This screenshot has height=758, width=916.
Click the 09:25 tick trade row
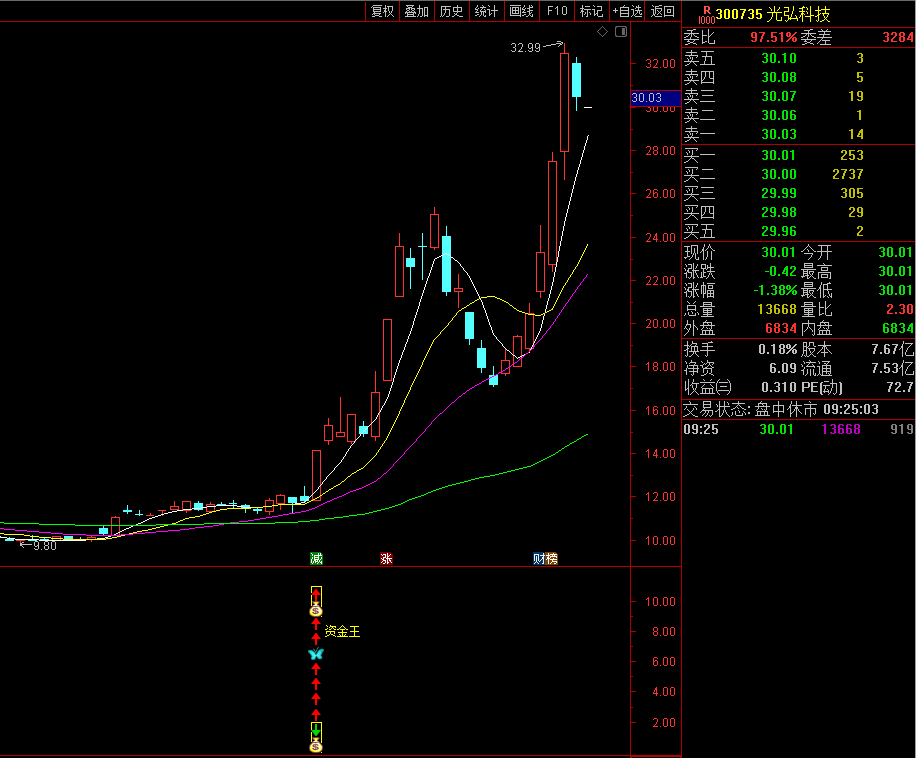pos(799,430)
